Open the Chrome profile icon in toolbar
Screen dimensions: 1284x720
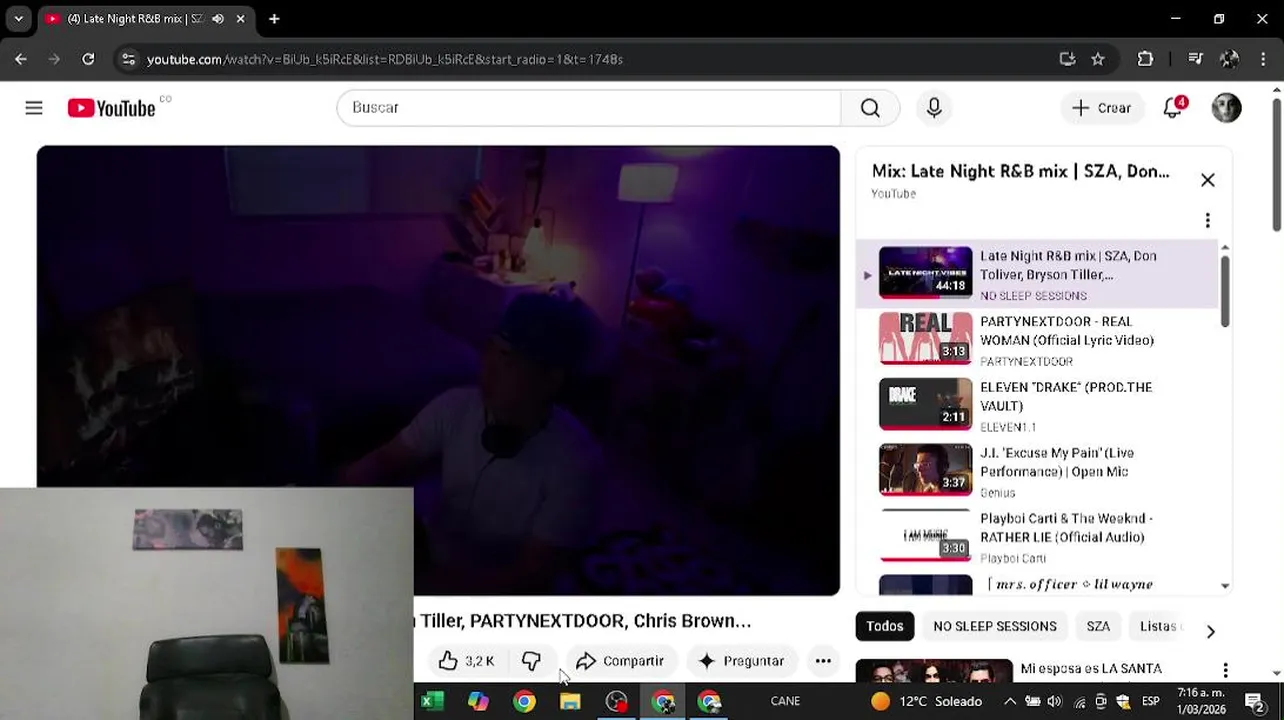[x=1229, y=59]
